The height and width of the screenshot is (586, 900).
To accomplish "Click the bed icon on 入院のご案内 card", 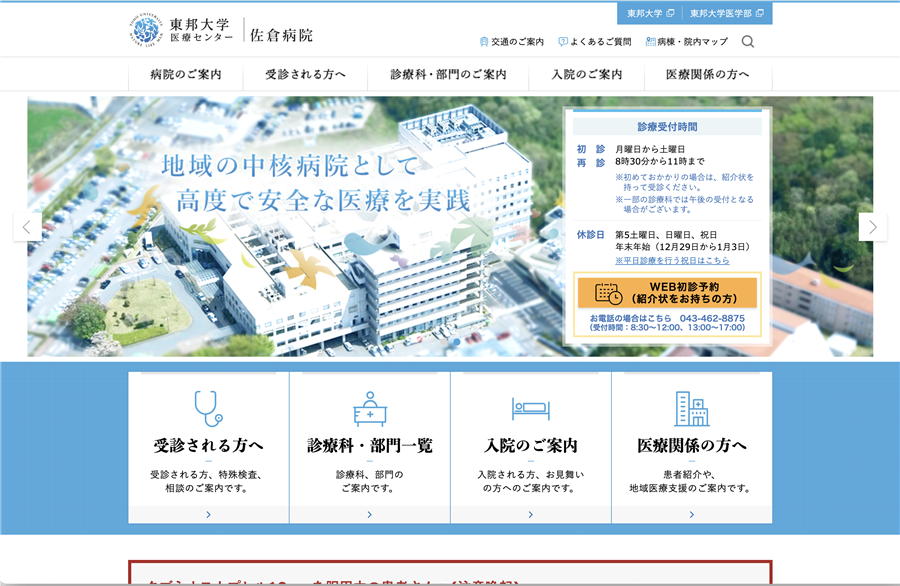I will [531, 409].
